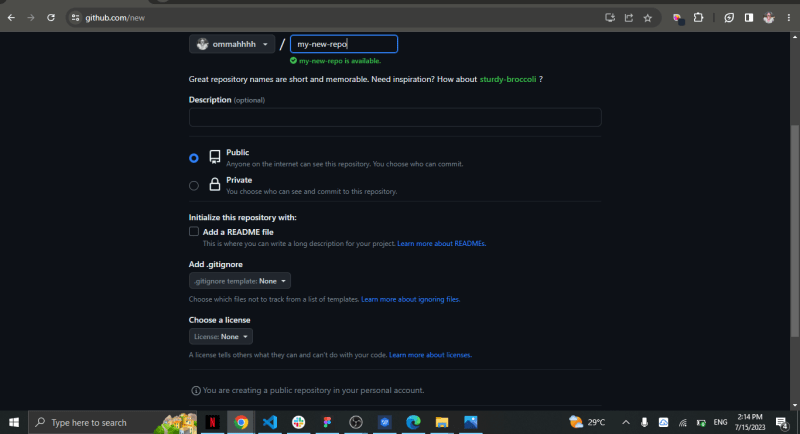This screenshot has height=434, width=800.
Task: Open OBS Studio from the taskbar
Action: coord(356,422)
